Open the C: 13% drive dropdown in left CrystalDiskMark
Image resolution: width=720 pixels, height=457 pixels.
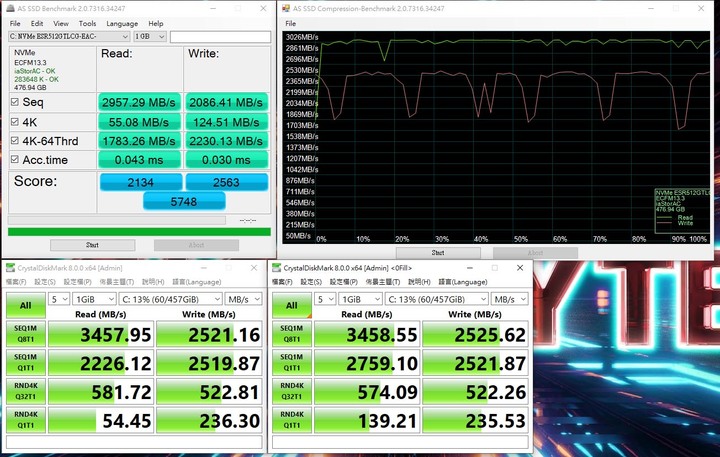click(x=170, y=299)
